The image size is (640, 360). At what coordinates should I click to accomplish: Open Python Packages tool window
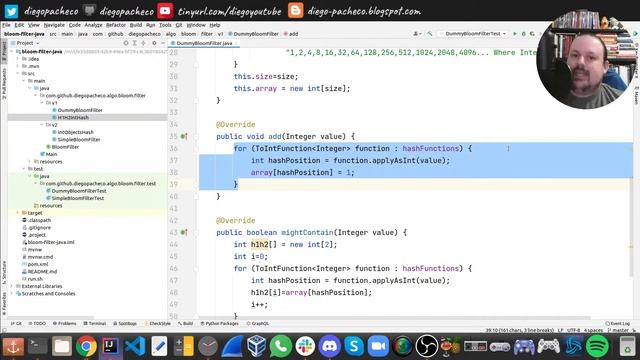[220, 323]
